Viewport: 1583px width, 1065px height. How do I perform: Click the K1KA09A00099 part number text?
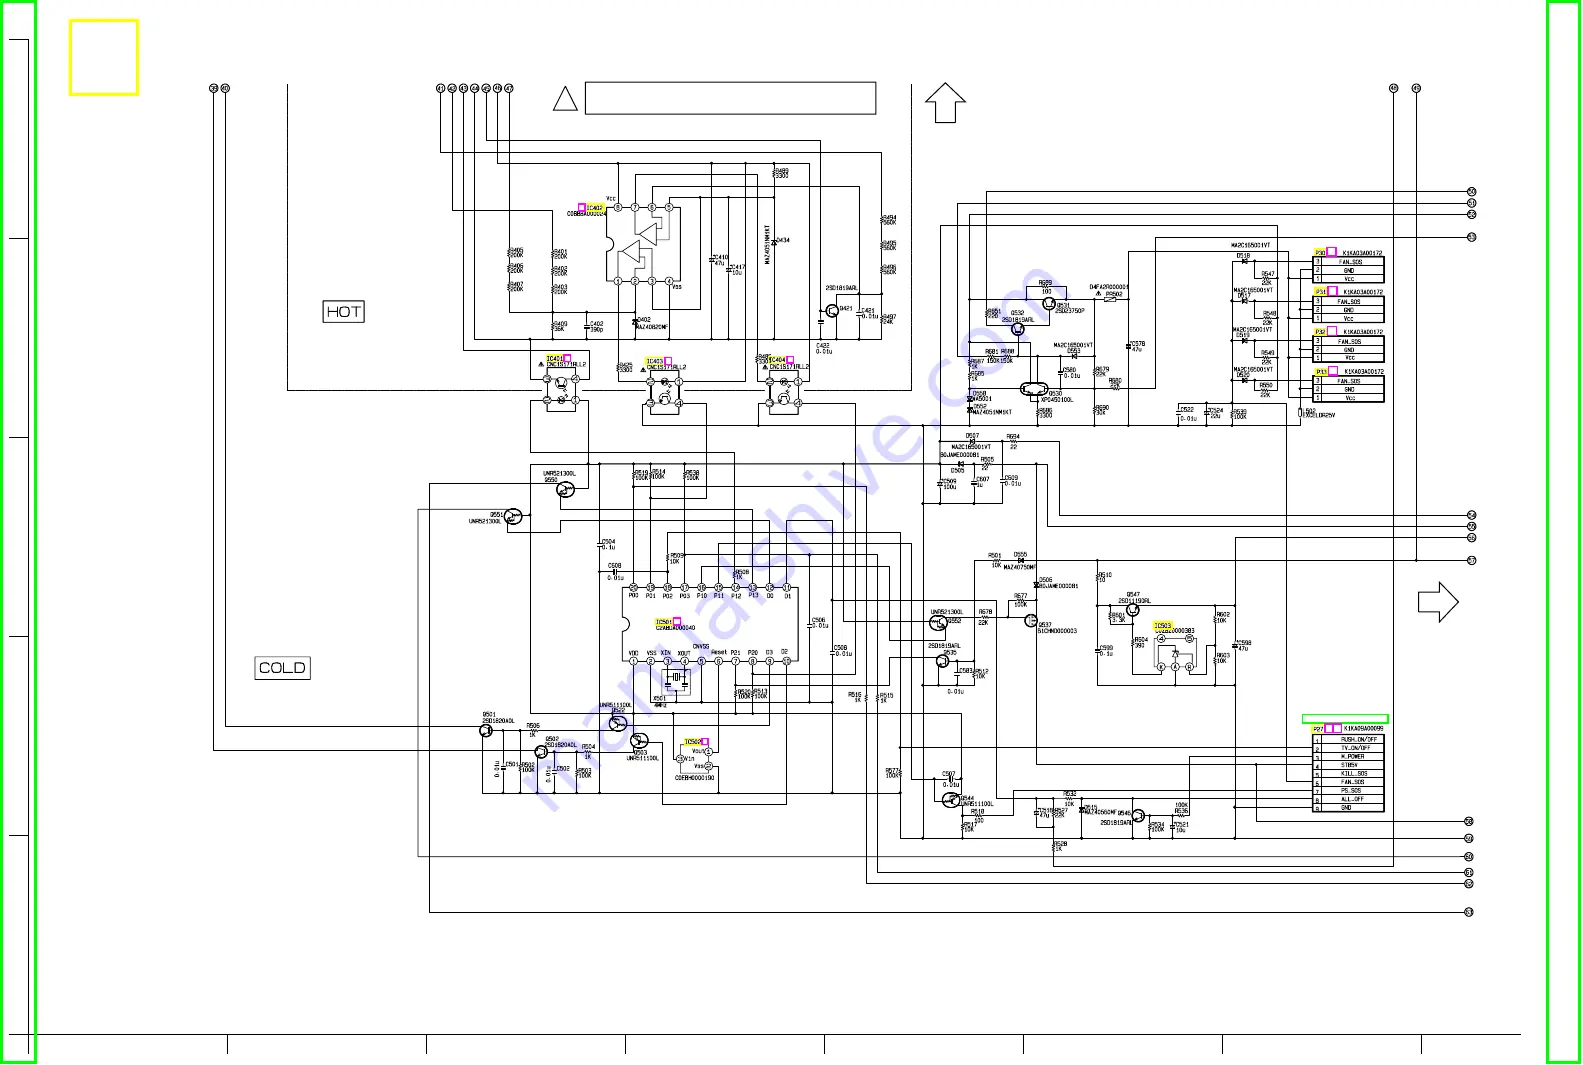[x=1364, y=729]
